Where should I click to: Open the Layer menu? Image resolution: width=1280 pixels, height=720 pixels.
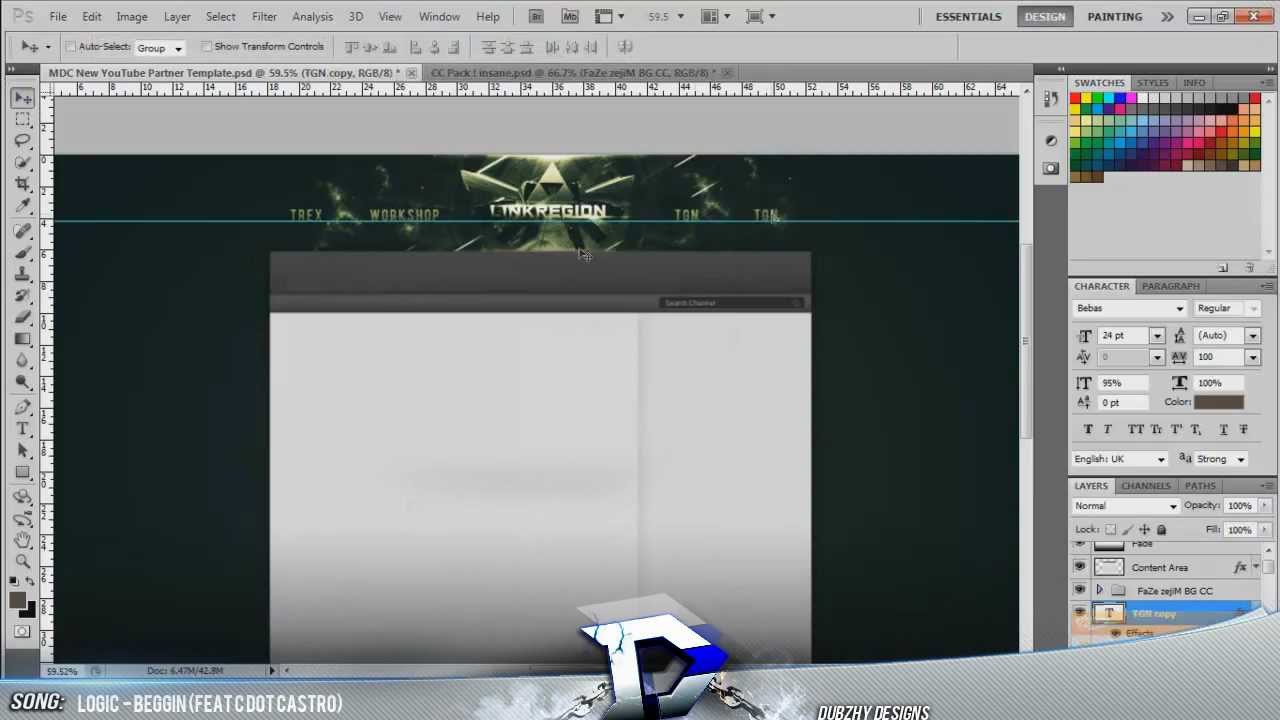[x=177, y=17]
